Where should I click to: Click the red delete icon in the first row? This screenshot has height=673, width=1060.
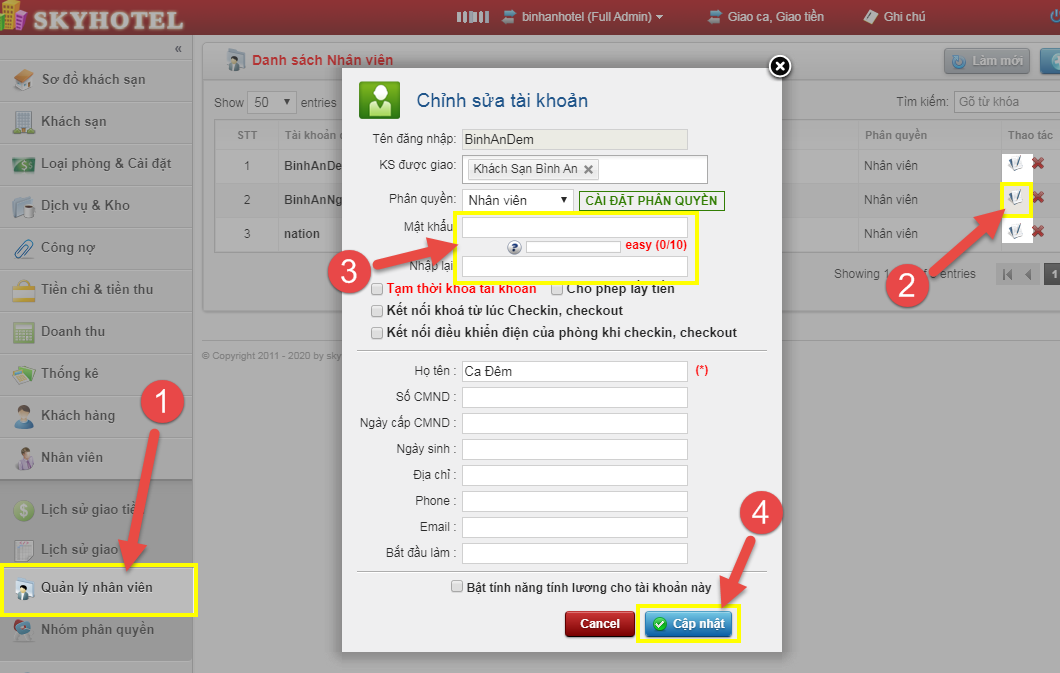coord(1038,163)
